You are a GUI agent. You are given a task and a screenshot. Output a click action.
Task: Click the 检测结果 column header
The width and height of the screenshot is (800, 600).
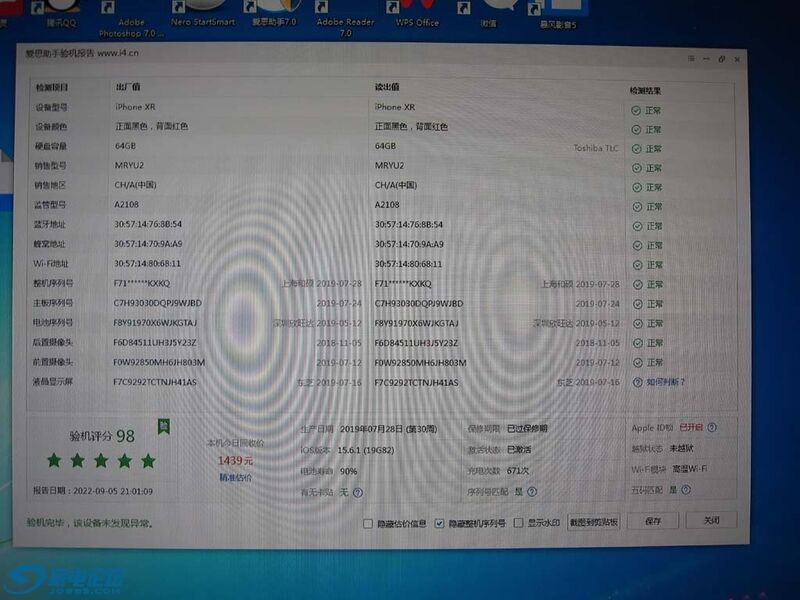point(645,90)
